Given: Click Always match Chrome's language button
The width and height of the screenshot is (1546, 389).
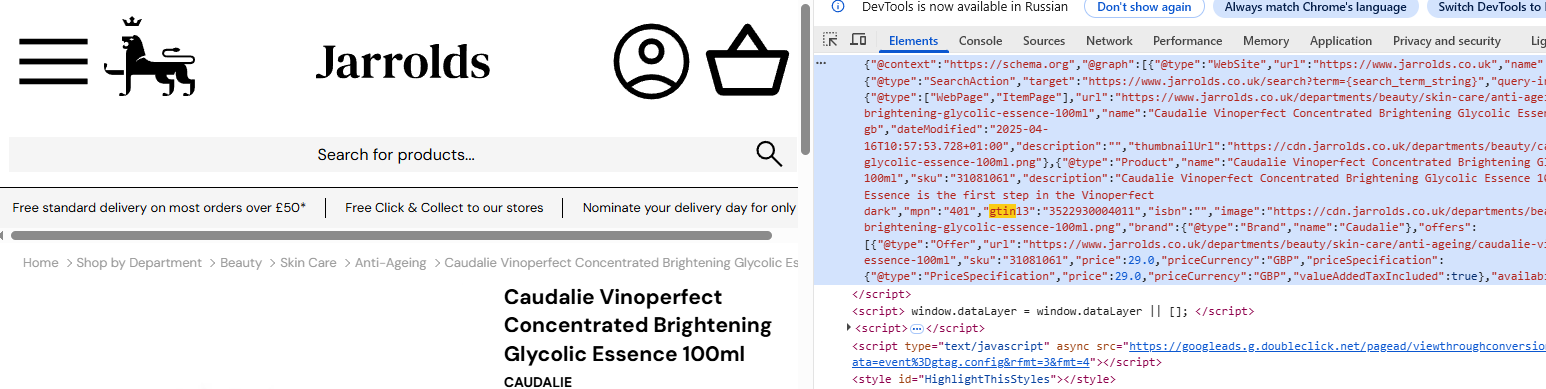Looking at the screenshot, I should [x=1316, y=7].
